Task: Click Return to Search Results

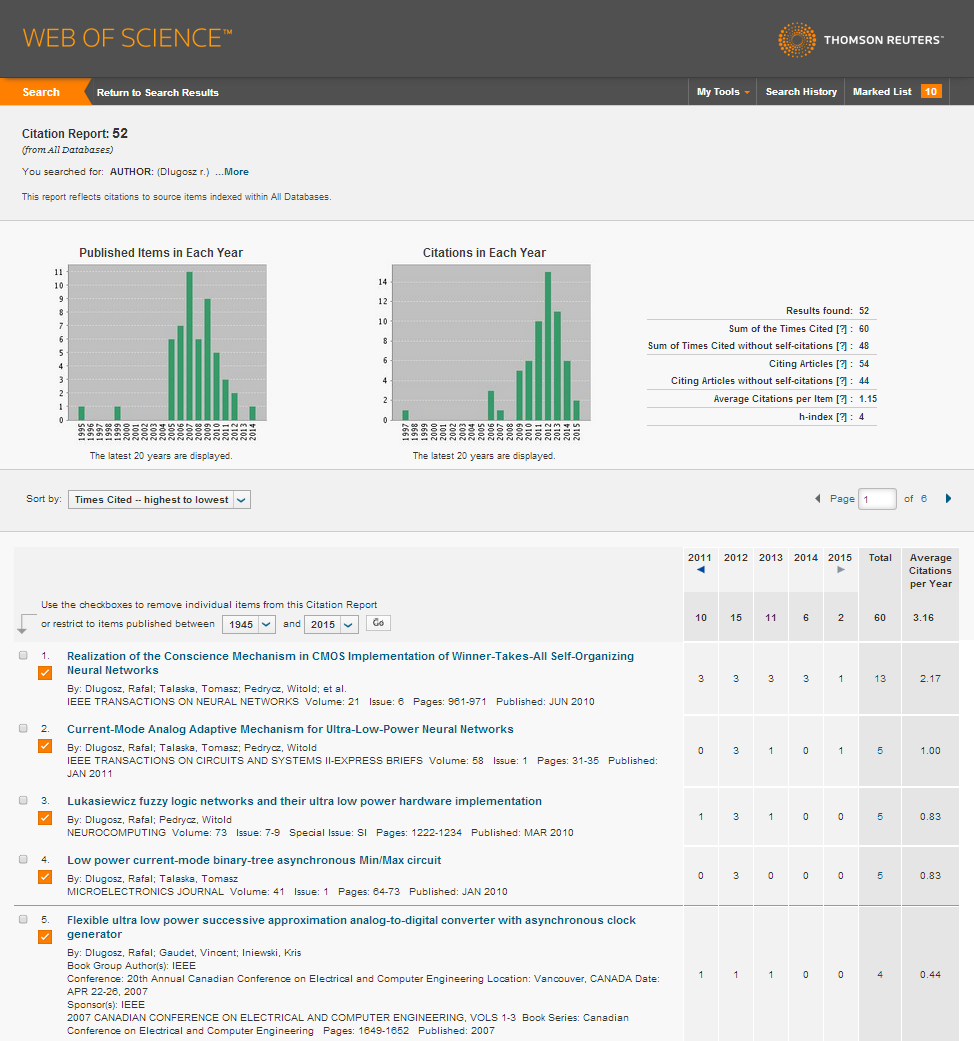Action: point(157,92)
